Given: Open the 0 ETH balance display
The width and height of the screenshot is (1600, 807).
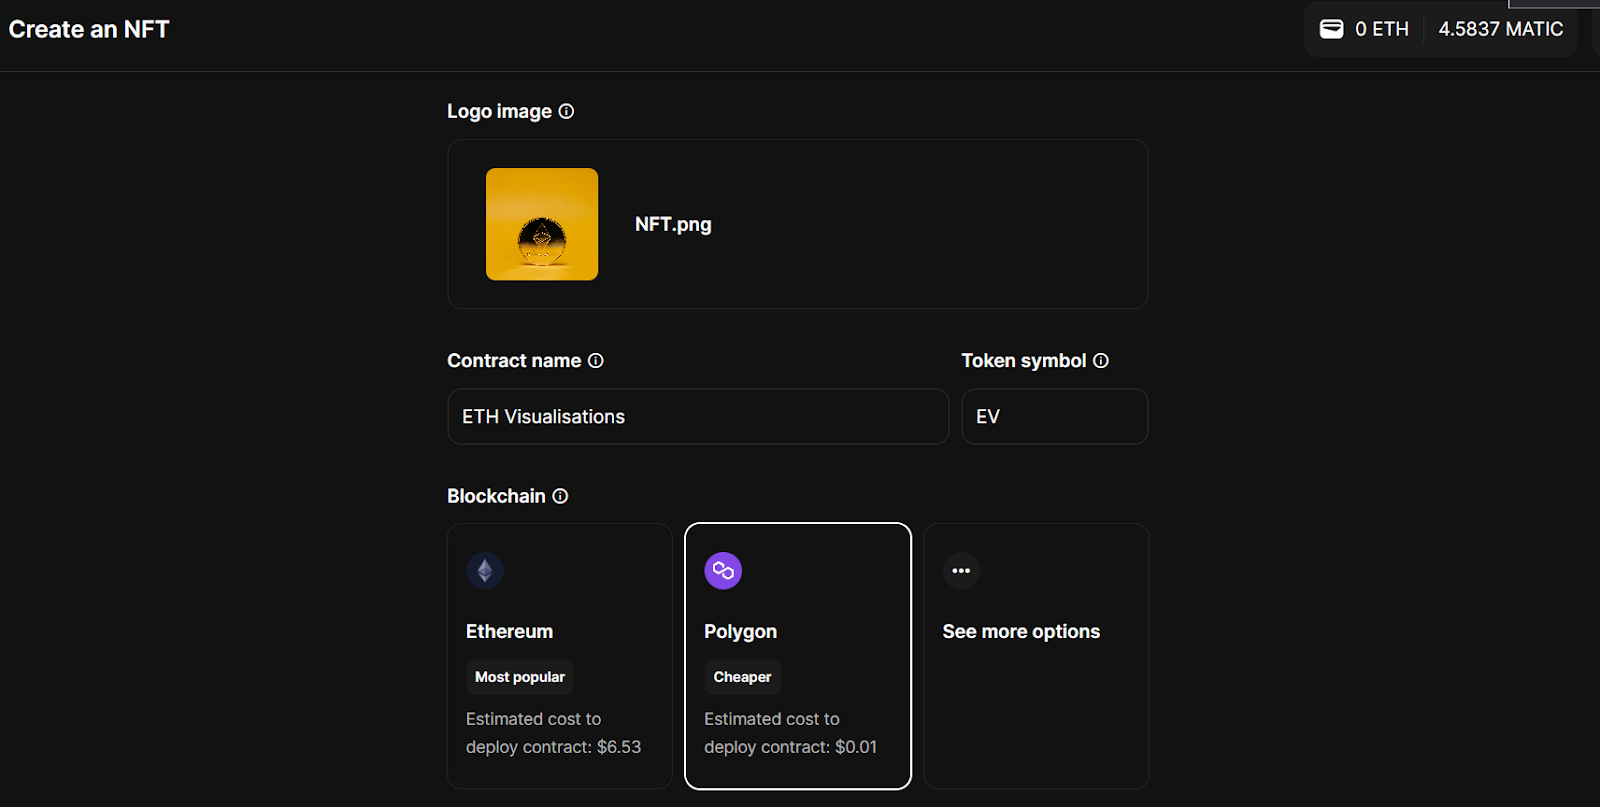Looking at the screenshot, I should pos(1381,29).
